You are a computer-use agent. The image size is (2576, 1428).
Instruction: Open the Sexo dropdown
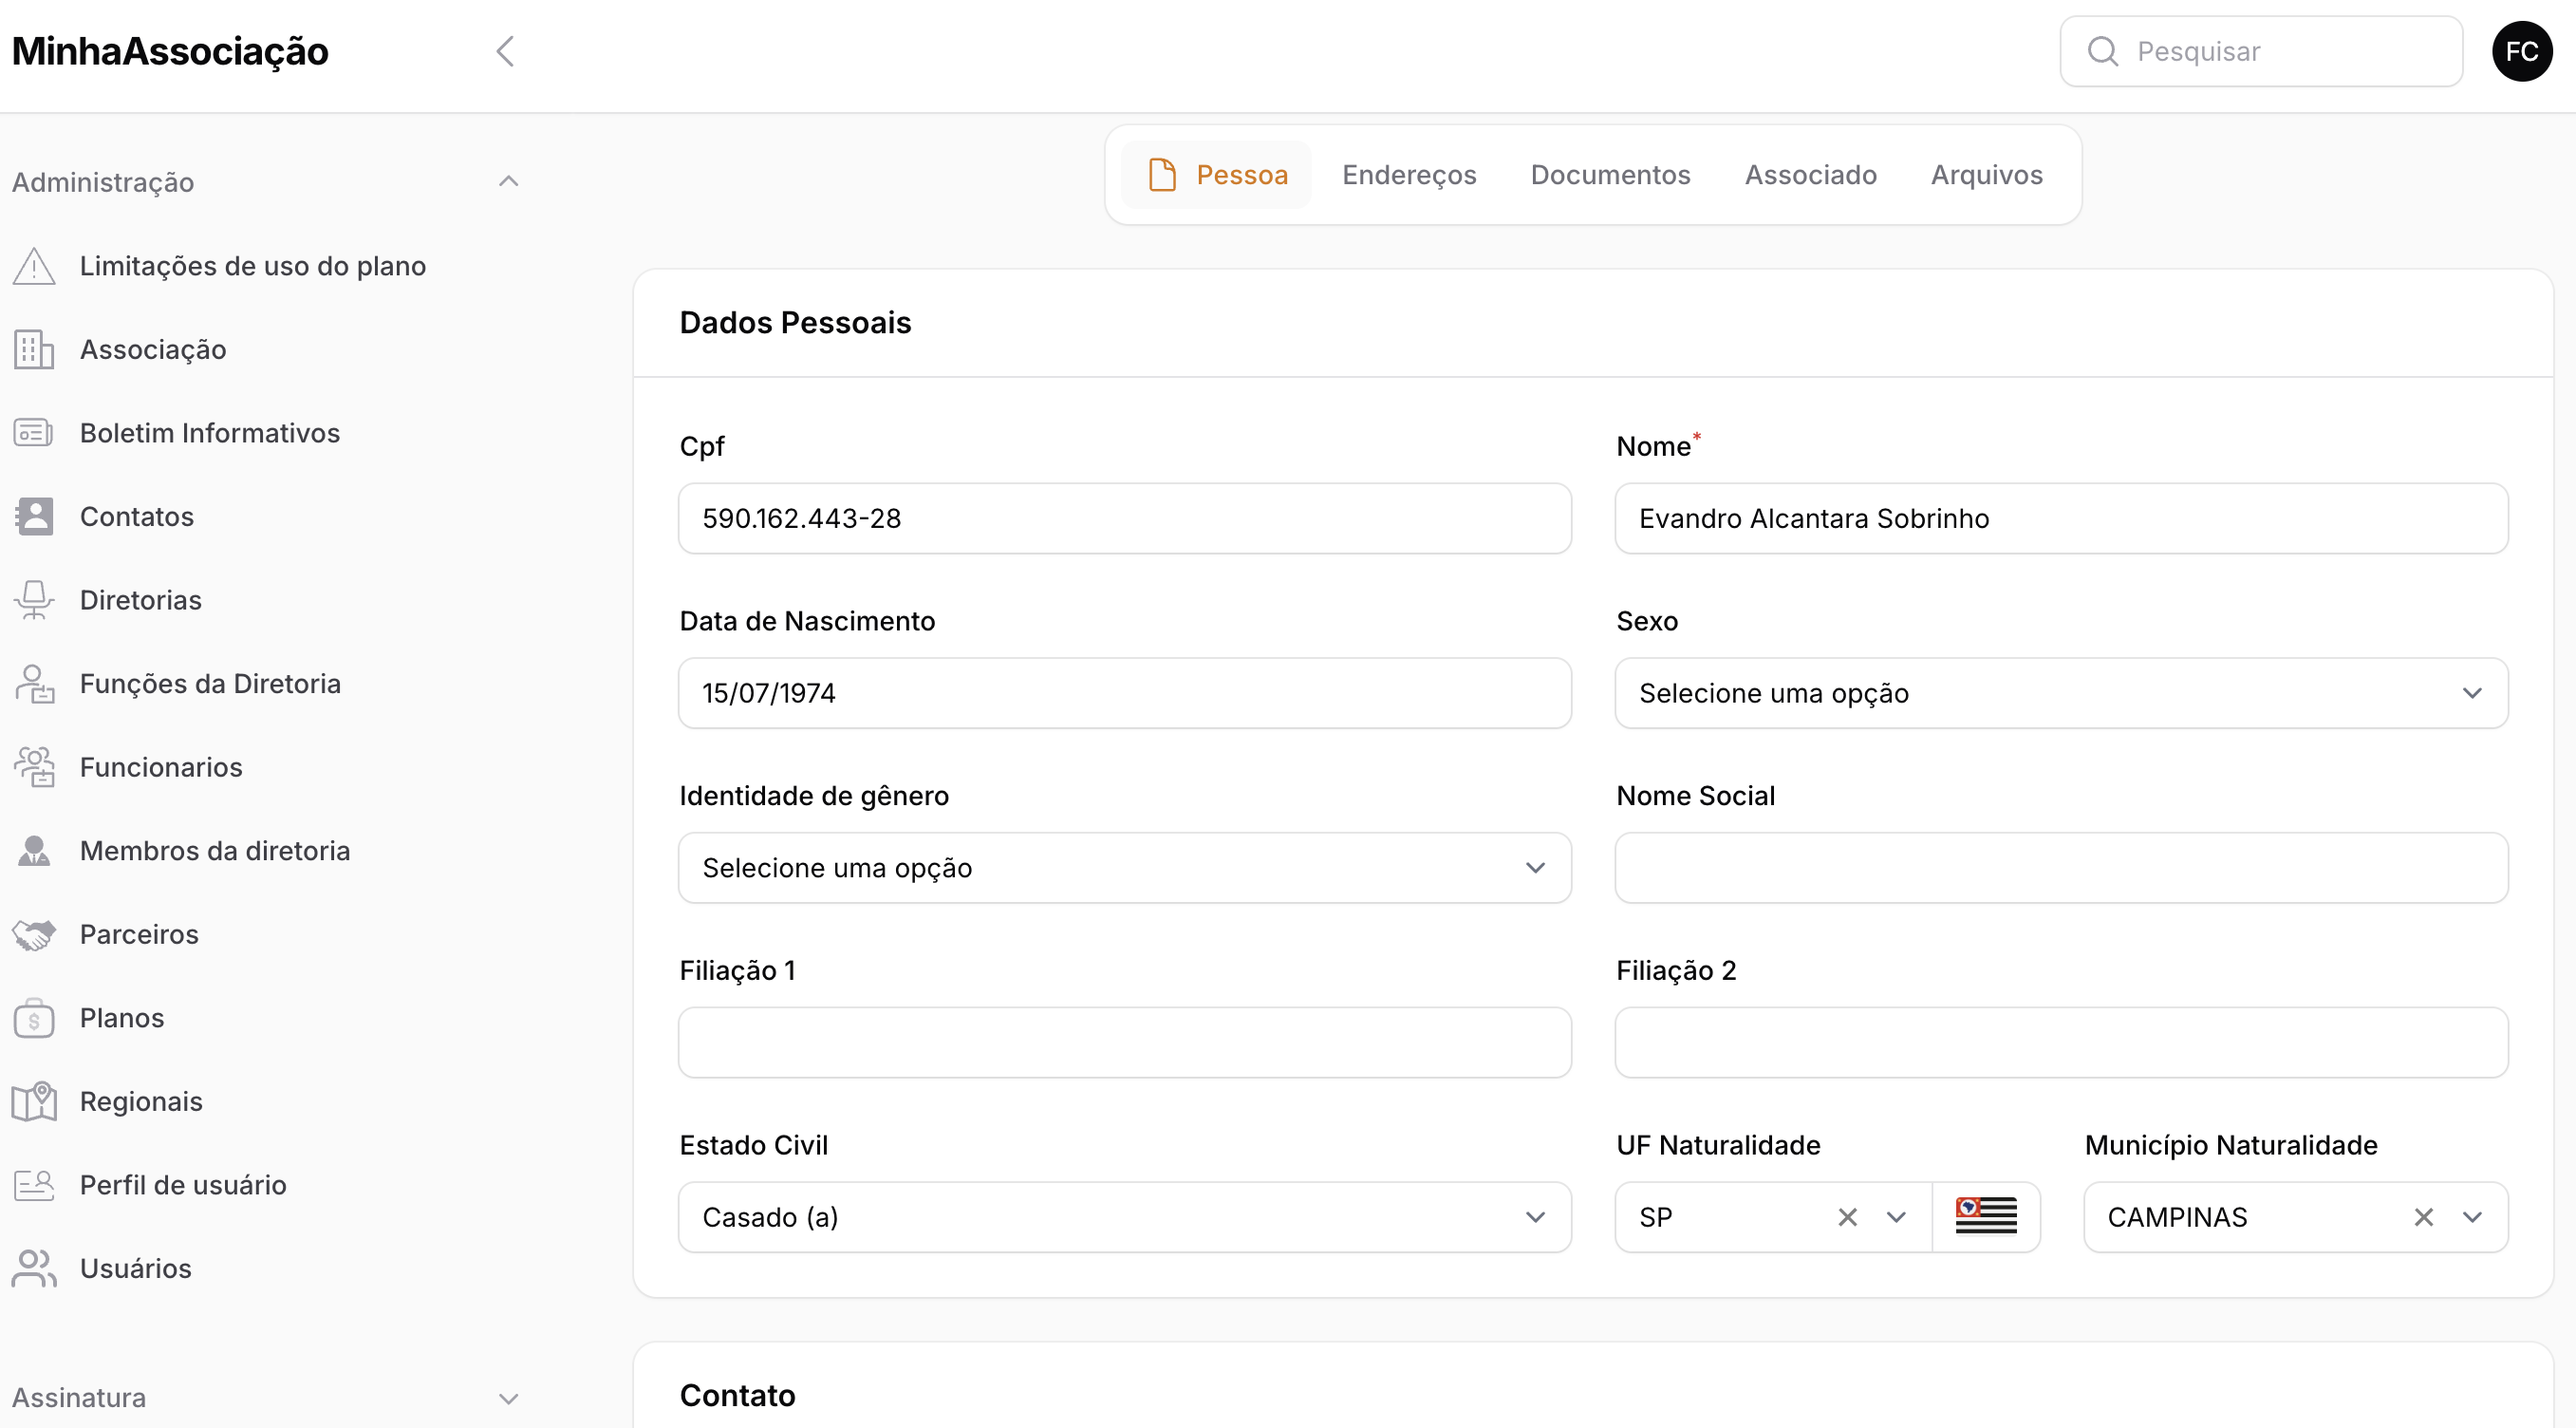(x=2060, y=693)
